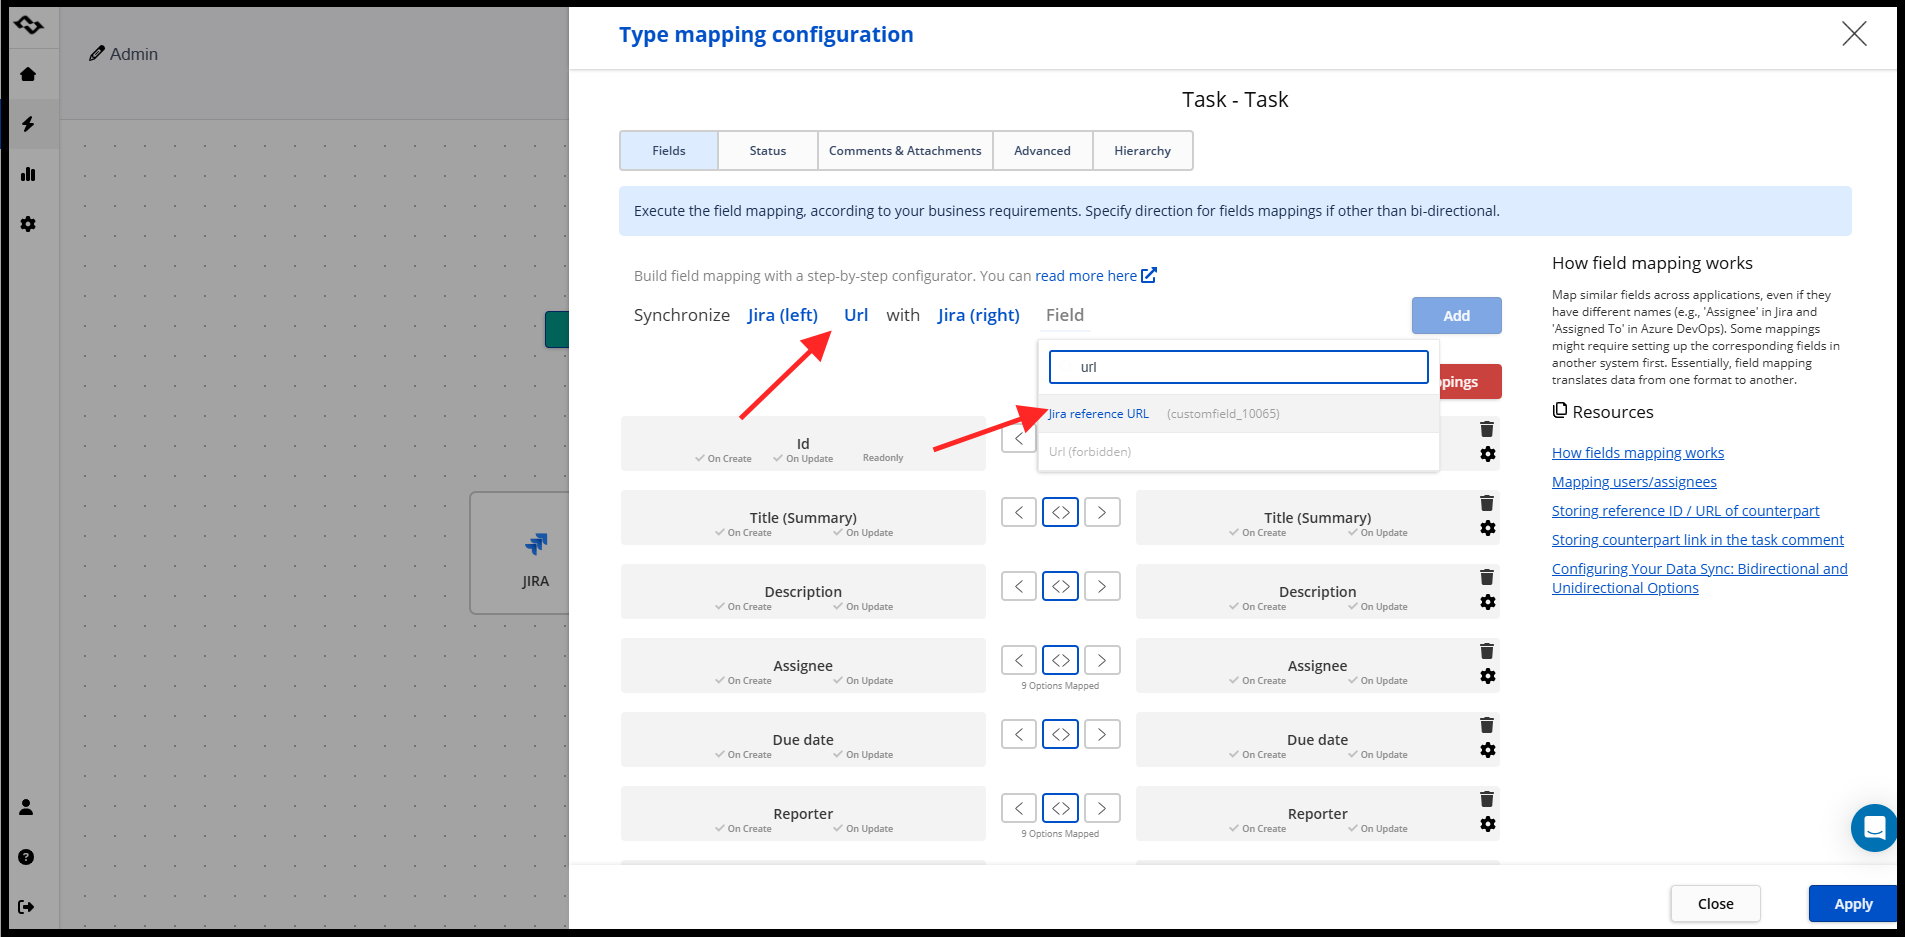Open the bar chart reports icon
This screenshot has height=937, width=1905.
pyautogui.click(x=28, y=174)
